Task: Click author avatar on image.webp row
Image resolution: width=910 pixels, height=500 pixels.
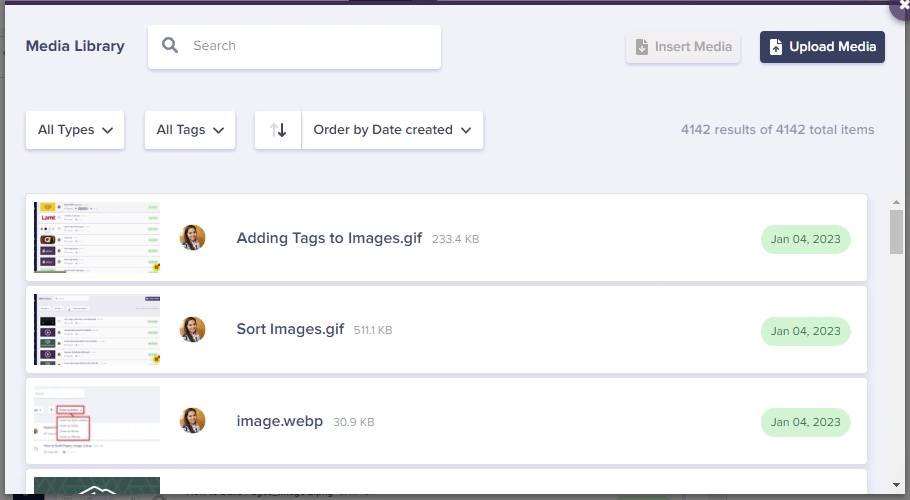Action: (x=192, y=421)
